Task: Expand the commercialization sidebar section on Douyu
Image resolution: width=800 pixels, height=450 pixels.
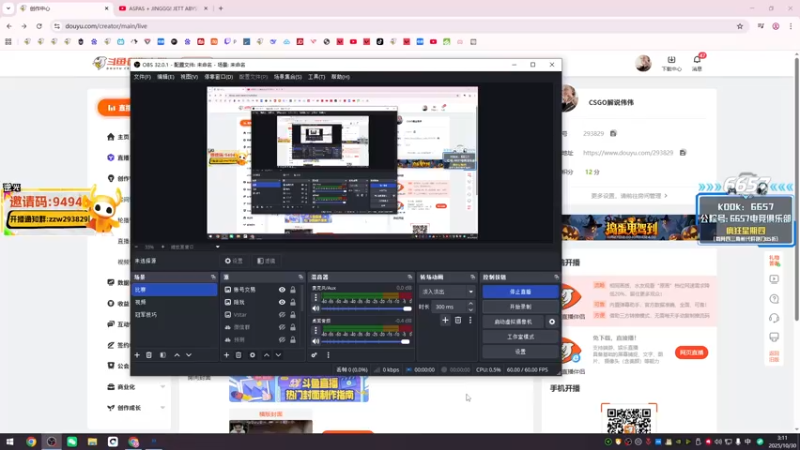Action: click(x=163, y=387)
